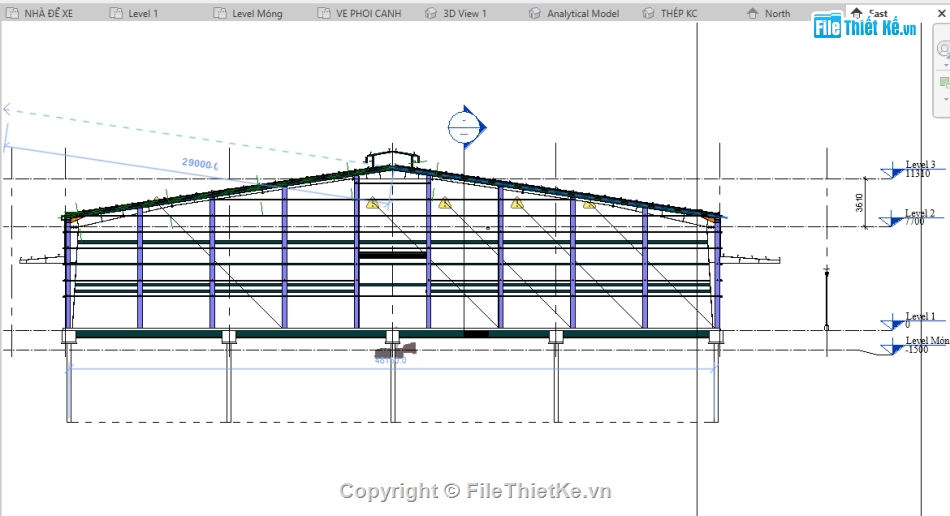Click the 'Level 2' level name text
Screen dimensions: 950x516
click(920, 213)
